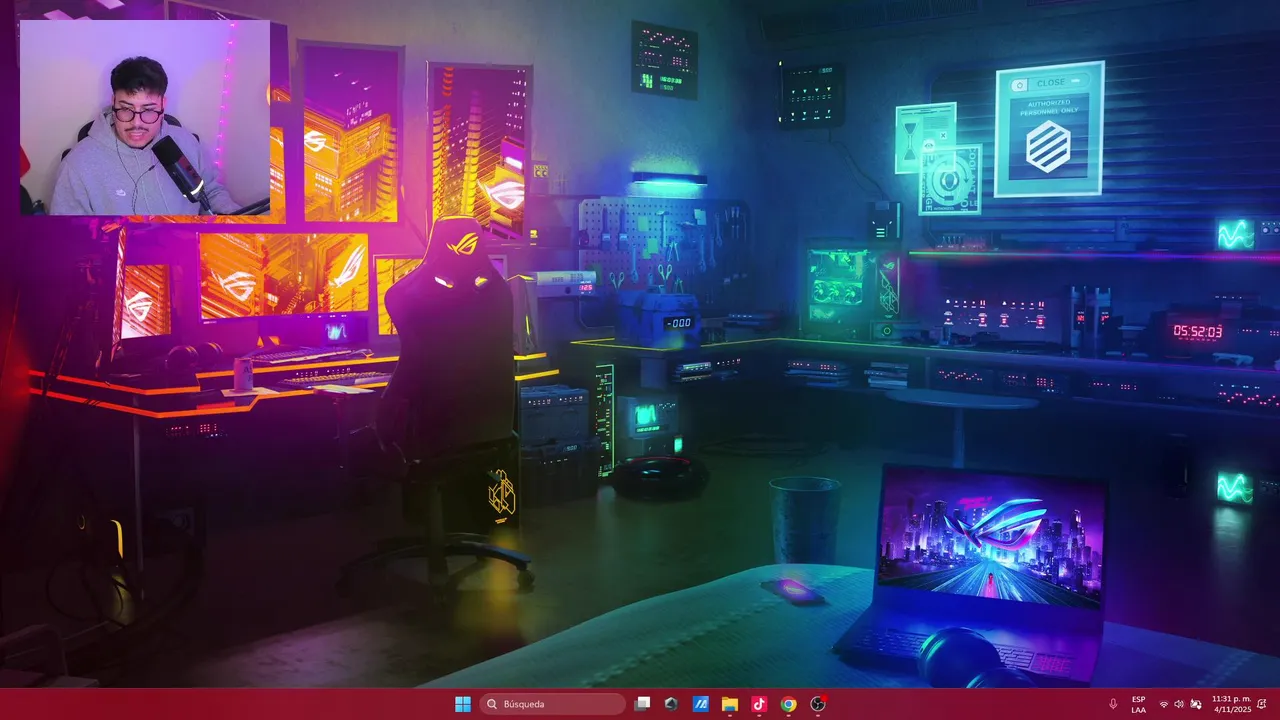This screenshot has height=720, width=1280.
Task: Open Task View from the taskbar
Action: pyautogui.click(x=643, y=704)
